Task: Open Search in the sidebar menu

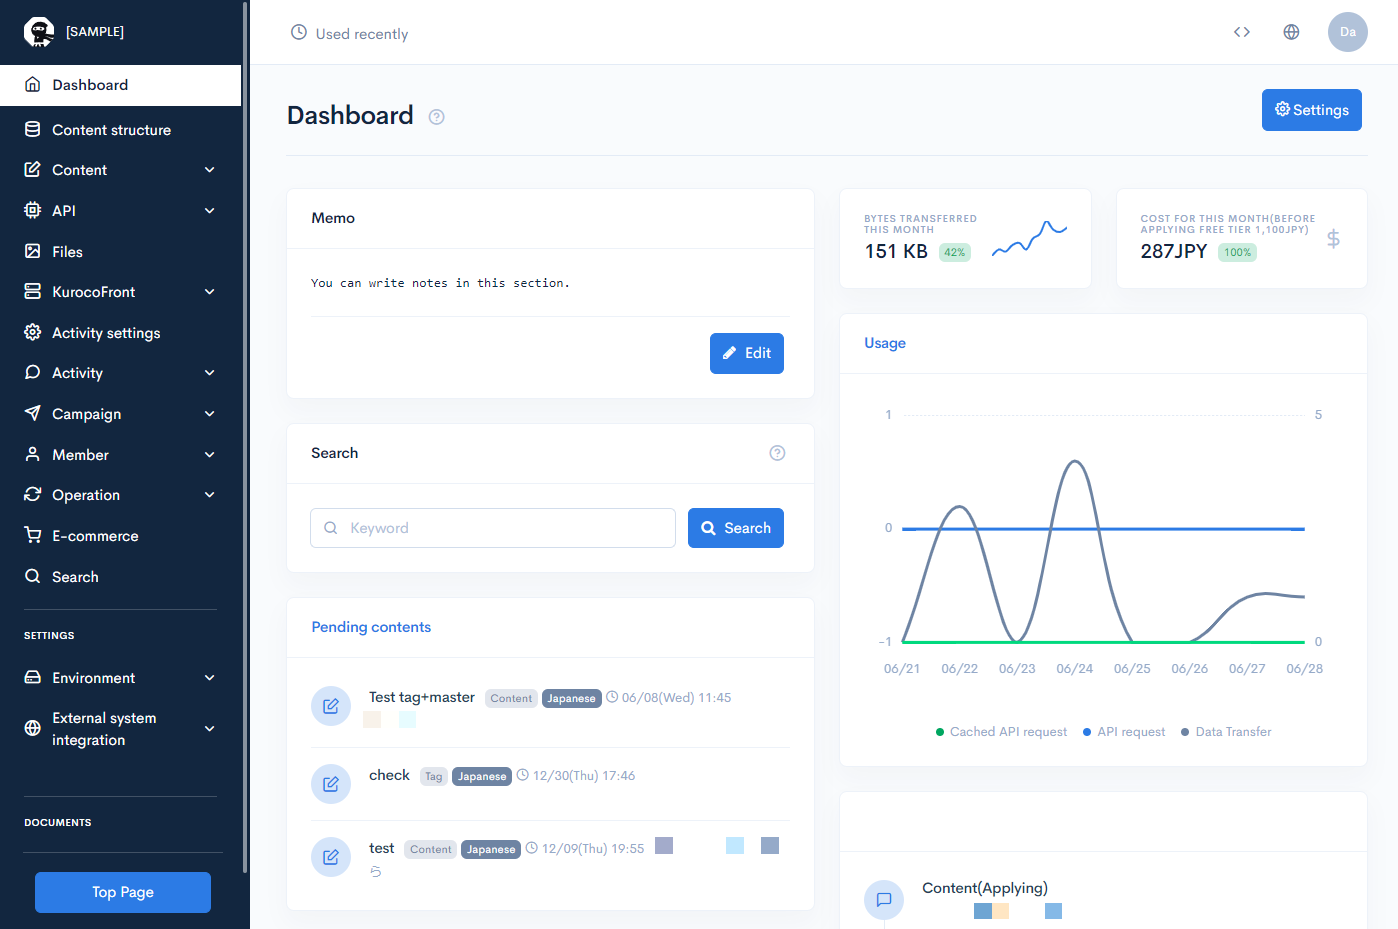Action: [x=120, y=576]
